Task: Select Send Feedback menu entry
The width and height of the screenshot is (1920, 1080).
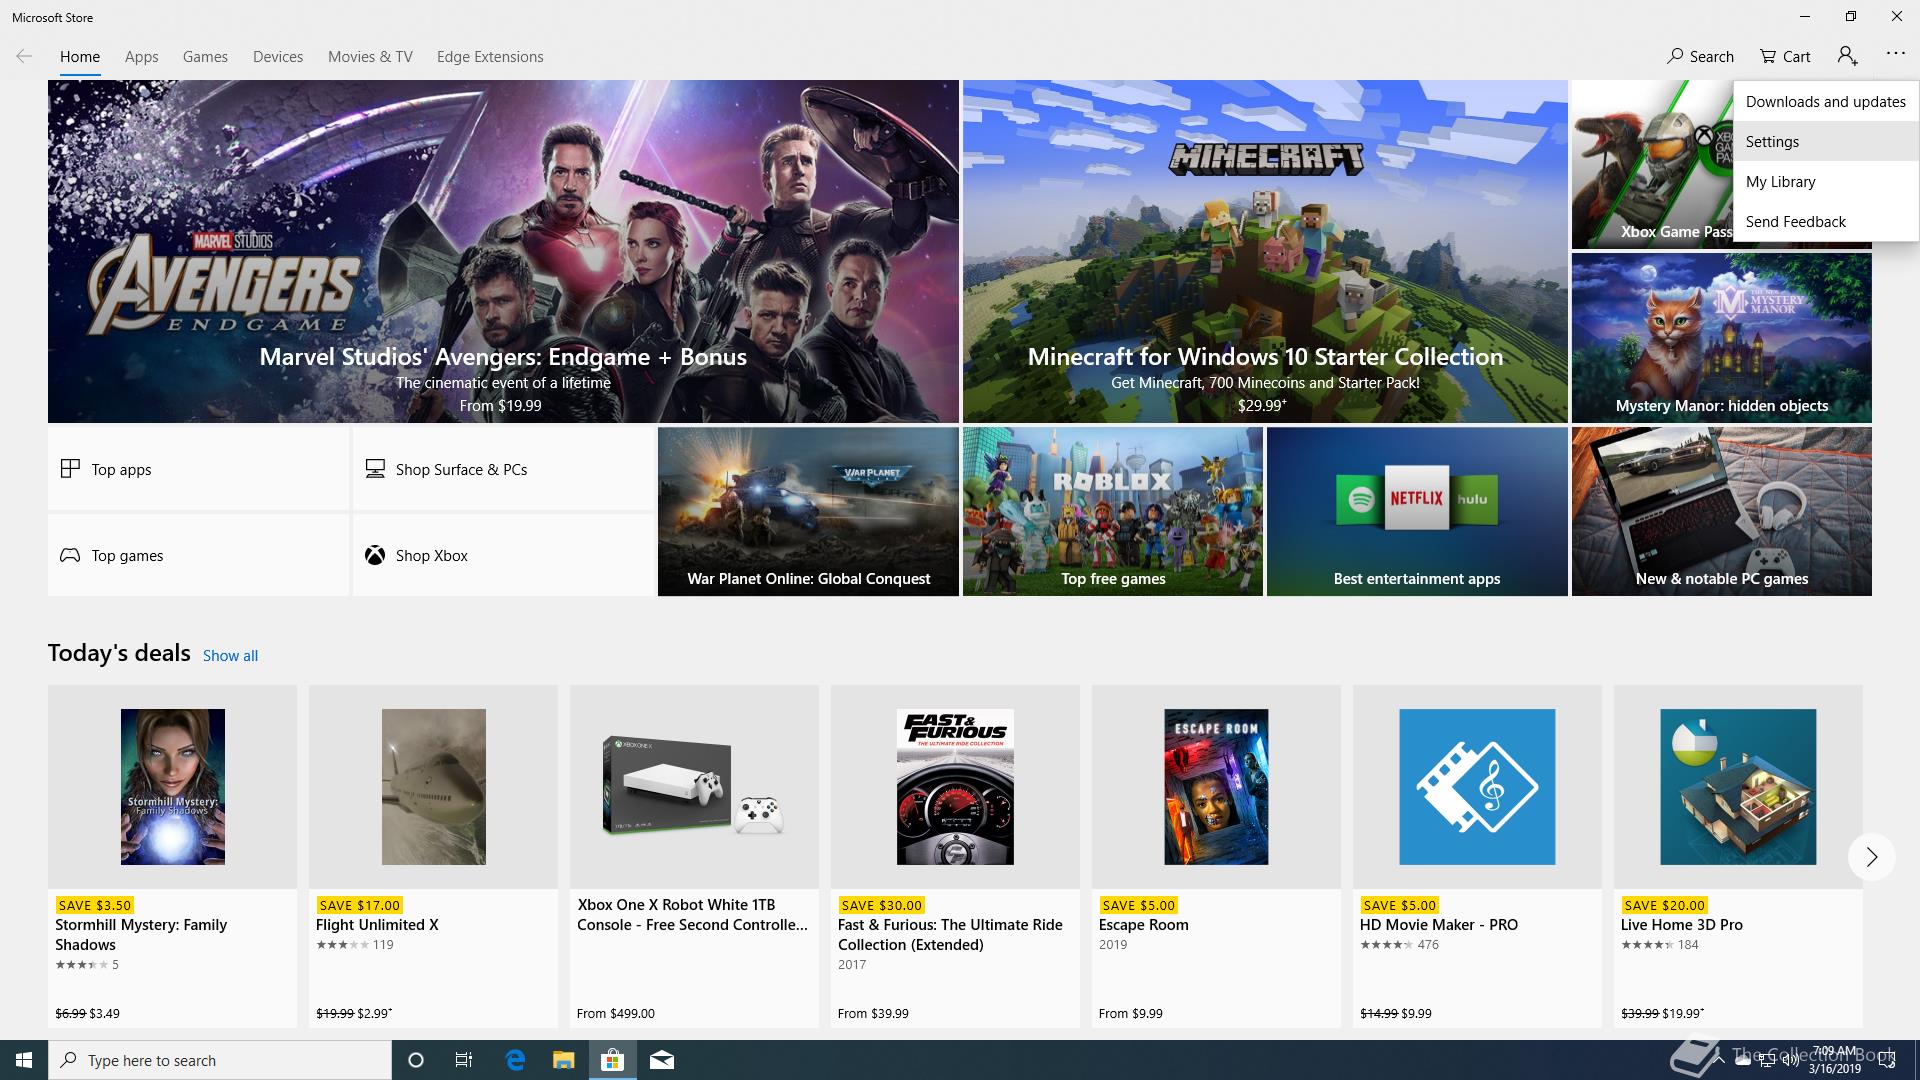Action: pyautogui.click(x=1825, y=221)
